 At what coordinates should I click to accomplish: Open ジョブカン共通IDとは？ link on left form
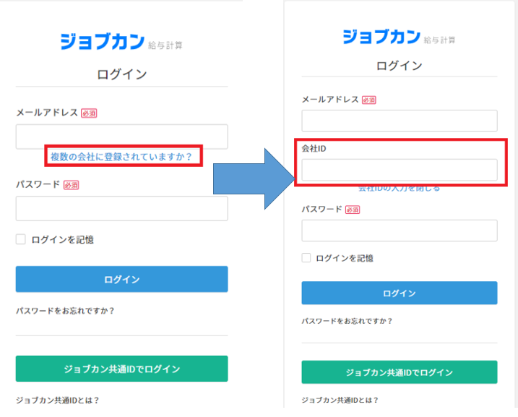(57, 400)
